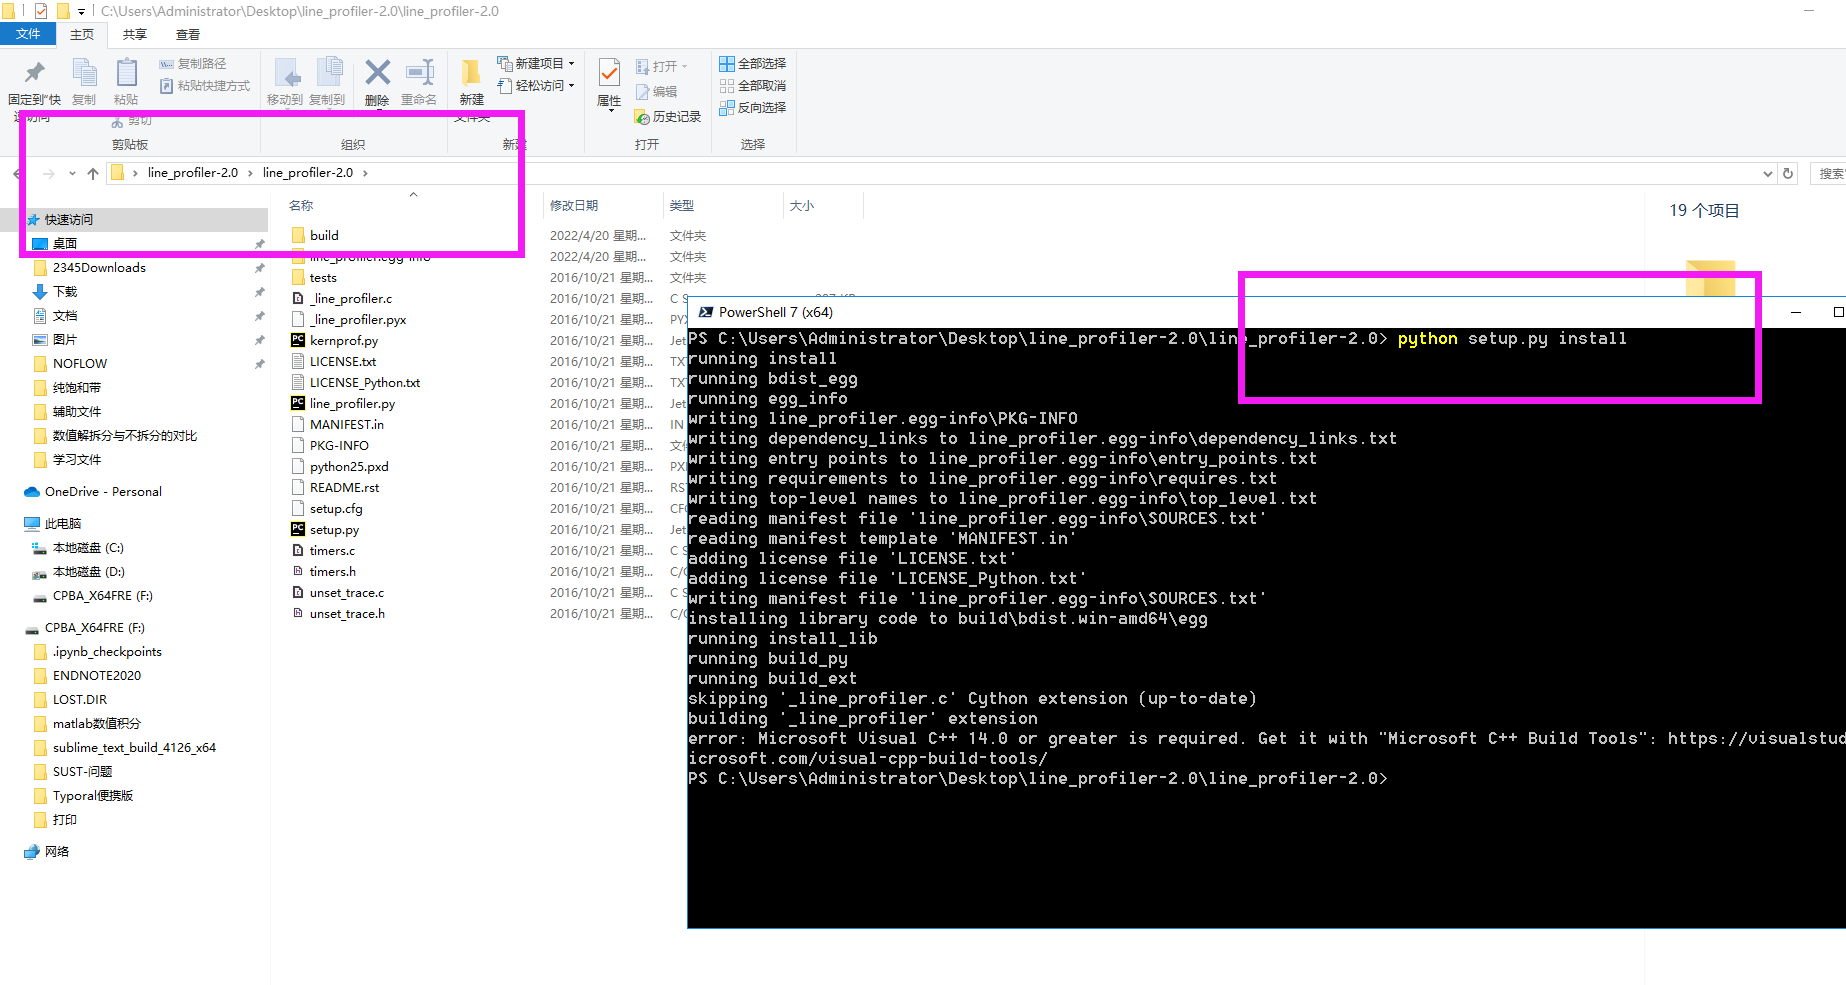Select the timers.h file

[332, 572]
